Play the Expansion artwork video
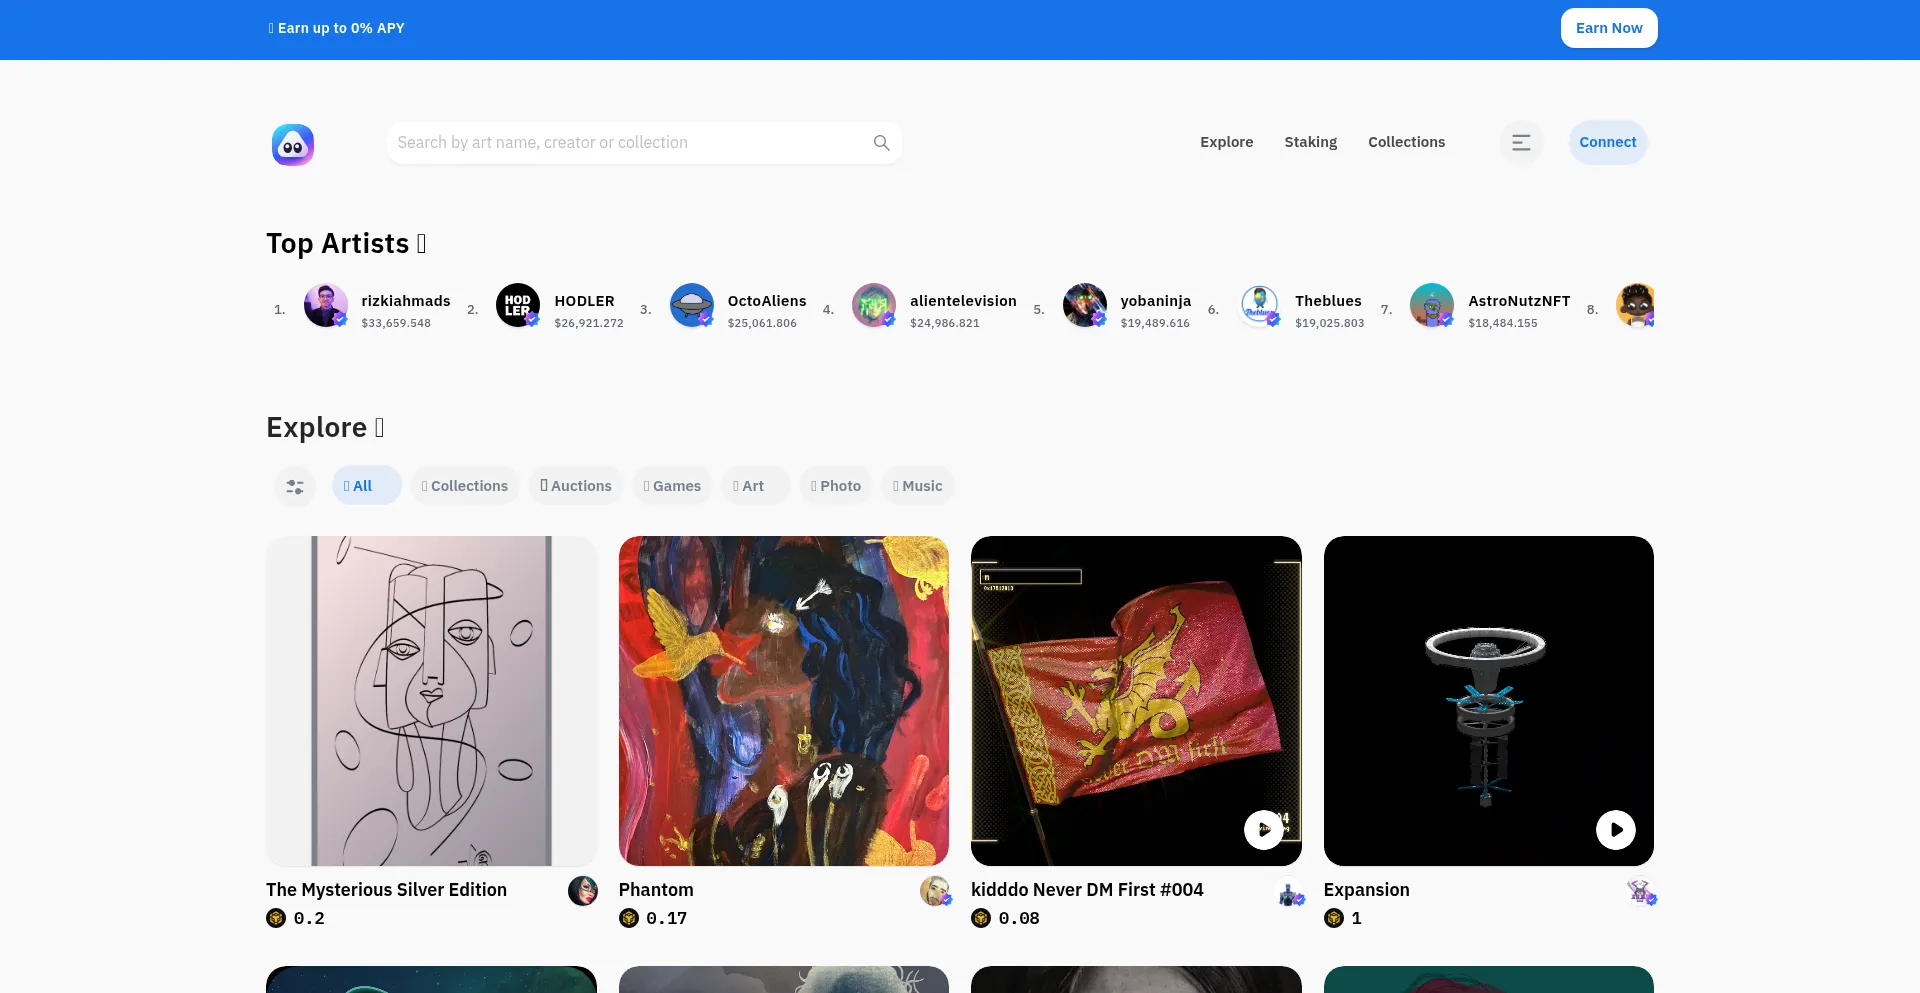Screen dimensions: 1920x993 pos(1615,830)
